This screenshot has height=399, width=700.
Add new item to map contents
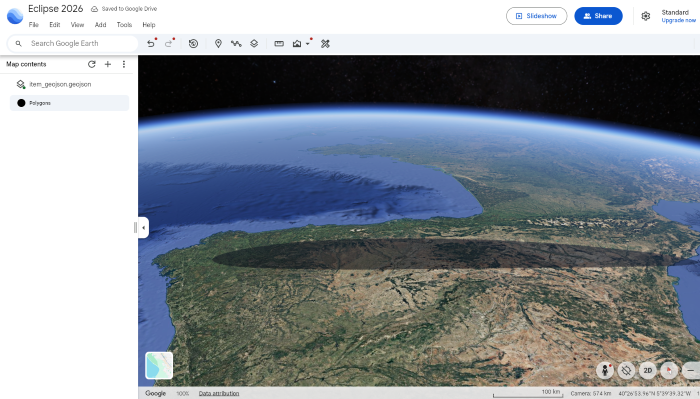[108, 64]
